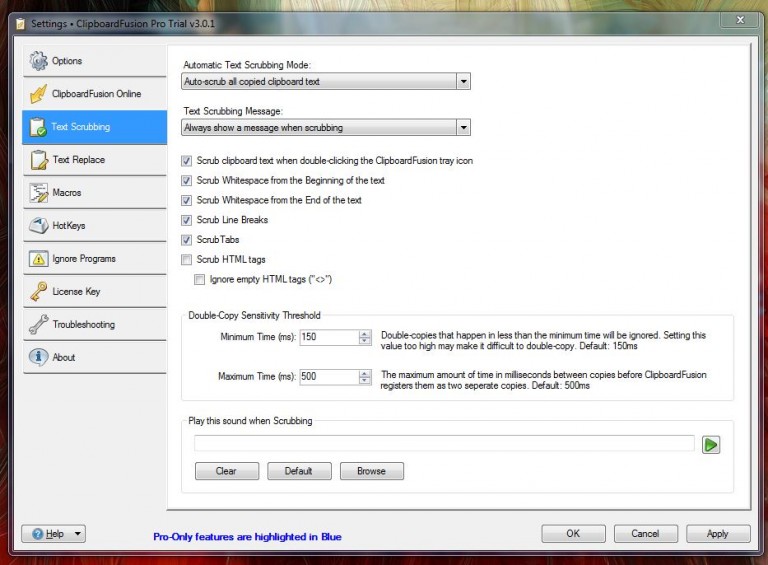Click the About info icon
768x565 pixels.
[x=38, y=357]
